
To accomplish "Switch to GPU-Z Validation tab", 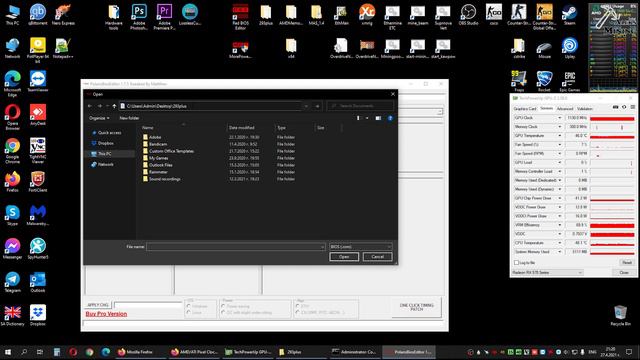I will point(584,109).
